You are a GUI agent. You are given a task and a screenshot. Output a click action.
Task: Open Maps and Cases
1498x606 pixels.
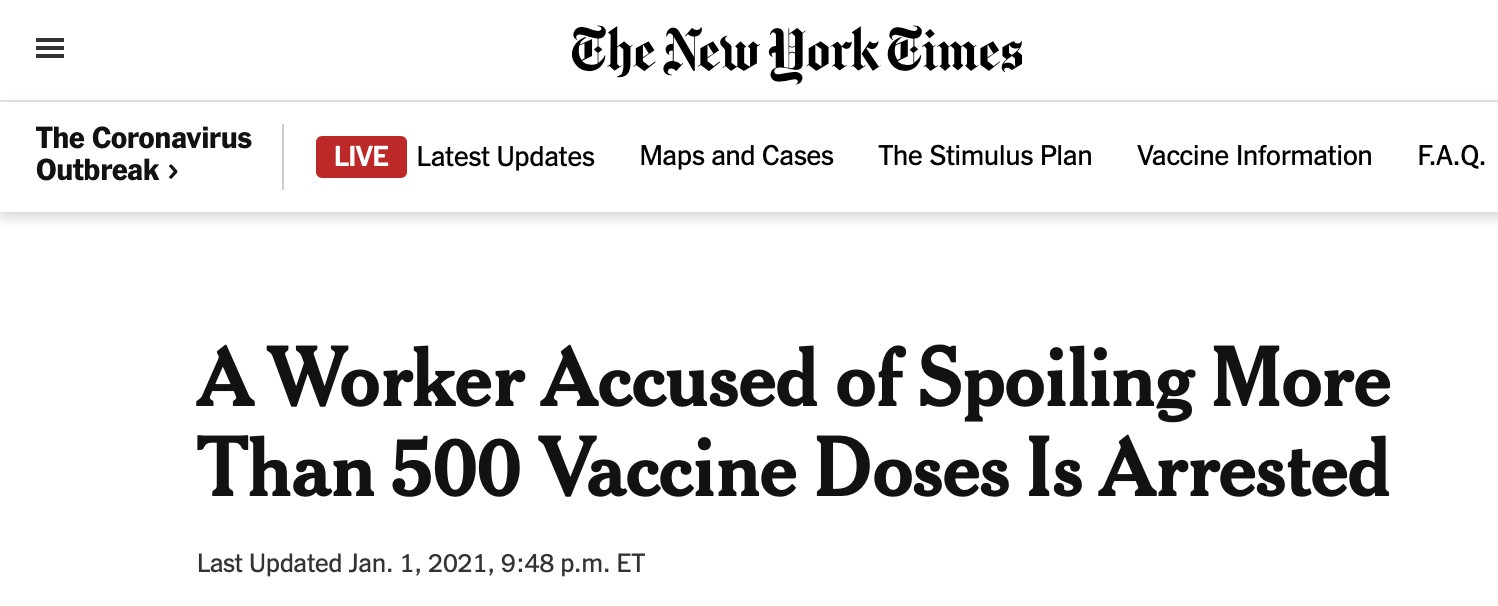(736, 156)
